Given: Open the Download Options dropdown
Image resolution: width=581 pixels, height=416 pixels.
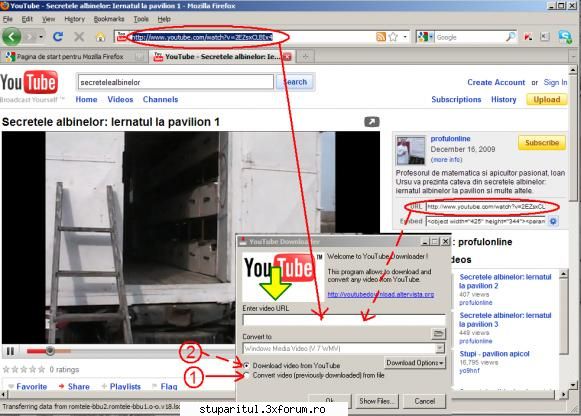Looking at the screenshot, I should pos(415,363).
